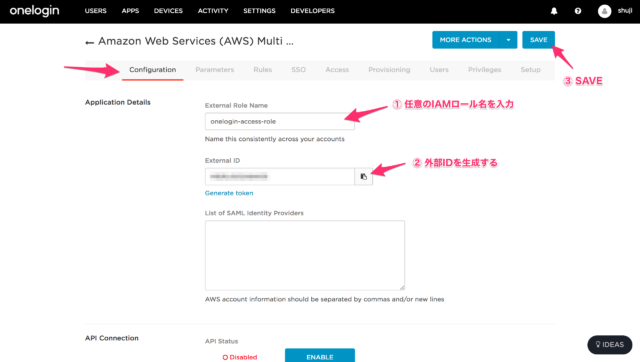This screenshot has height=362, width=640.
Task: Switch to the Provisioning tab
Action: [x=389, y=70]
